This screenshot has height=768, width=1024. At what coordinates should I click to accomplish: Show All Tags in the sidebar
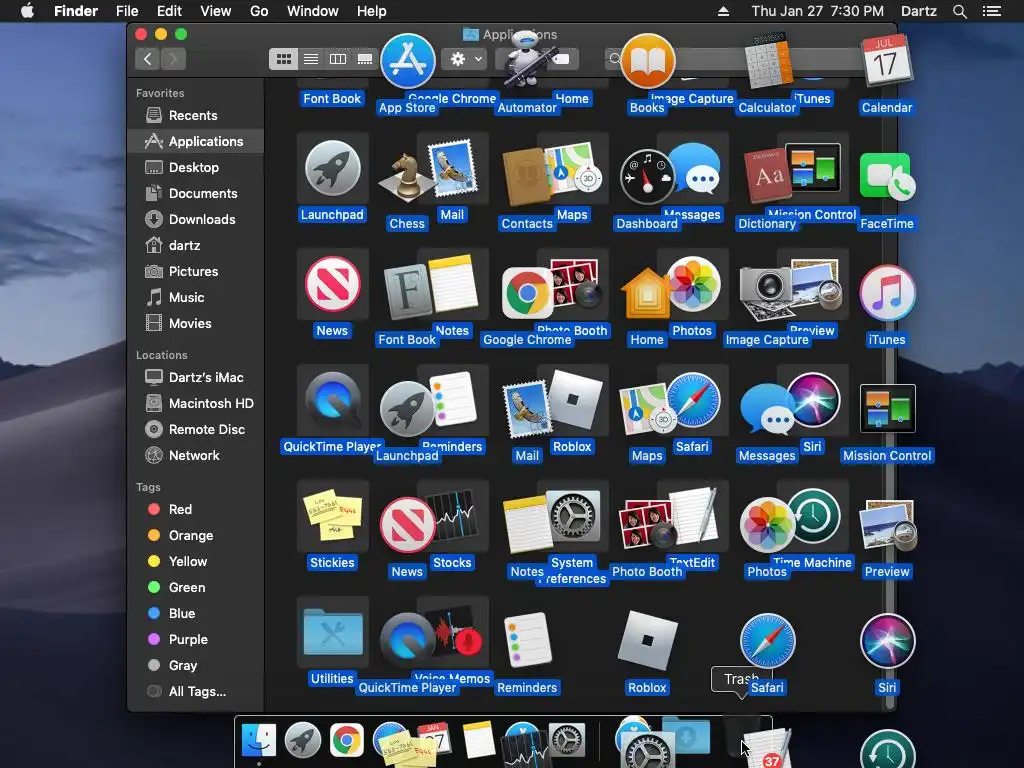coord(196,692)
